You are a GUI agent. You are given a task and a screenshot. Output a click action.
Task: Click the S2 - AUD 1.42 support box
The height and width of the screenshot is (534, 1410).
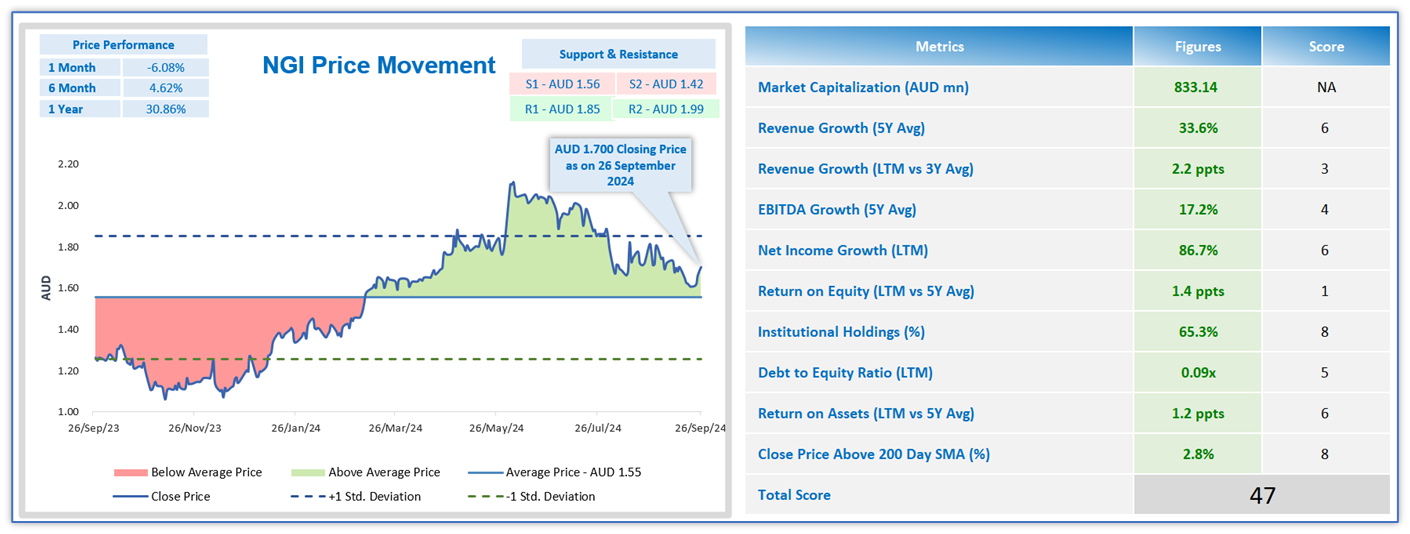[x=666, y=83]
